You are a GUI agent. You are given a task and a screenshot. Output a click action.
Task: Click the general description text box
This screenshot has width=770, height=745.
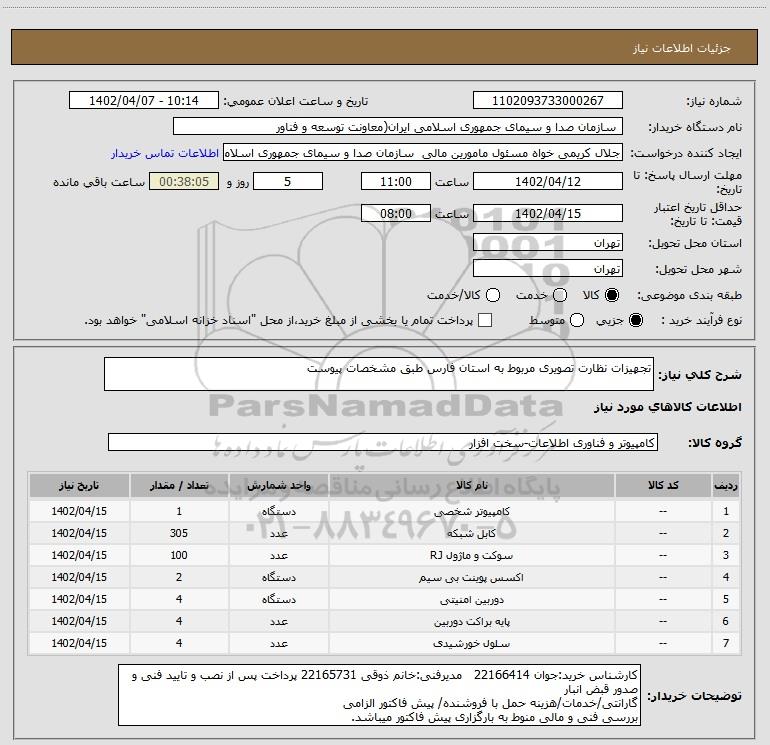tap(379, 374)
